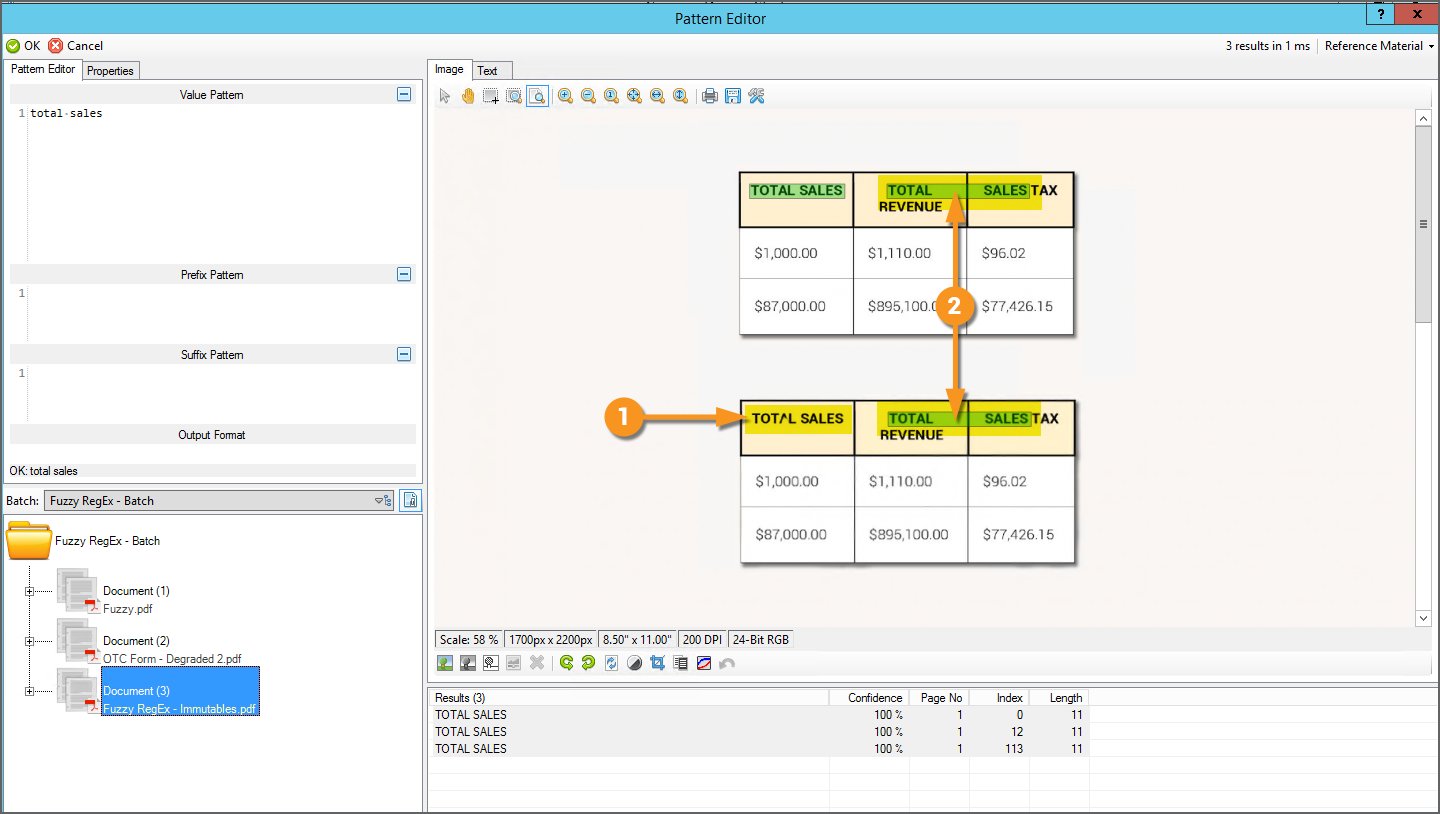
Task: Click the OK button
Action: (x=23, y=46)
